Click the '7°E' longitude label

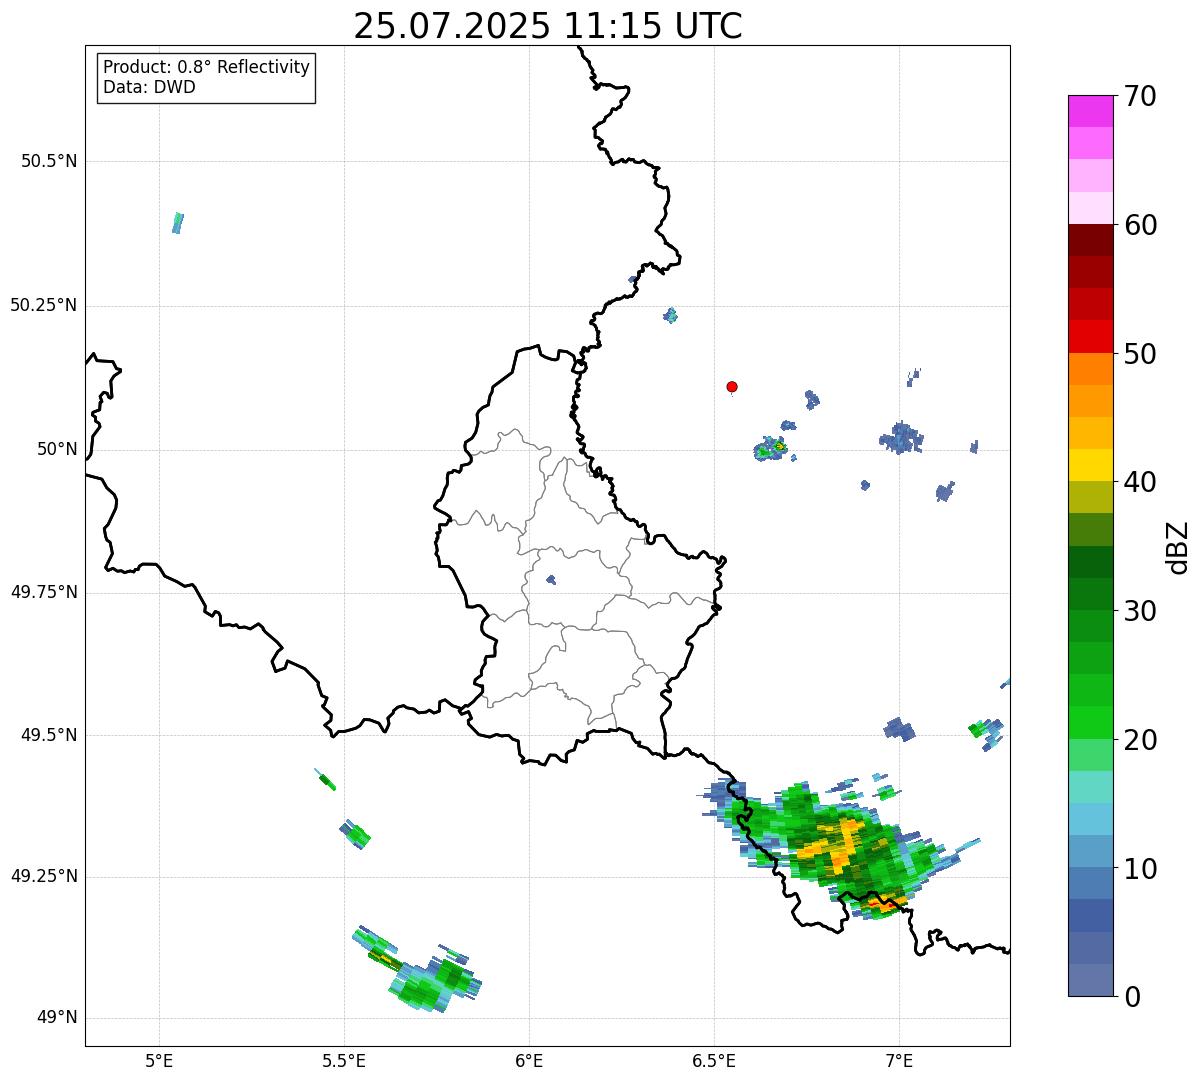pyautogui.click(x=899, y=1061)
